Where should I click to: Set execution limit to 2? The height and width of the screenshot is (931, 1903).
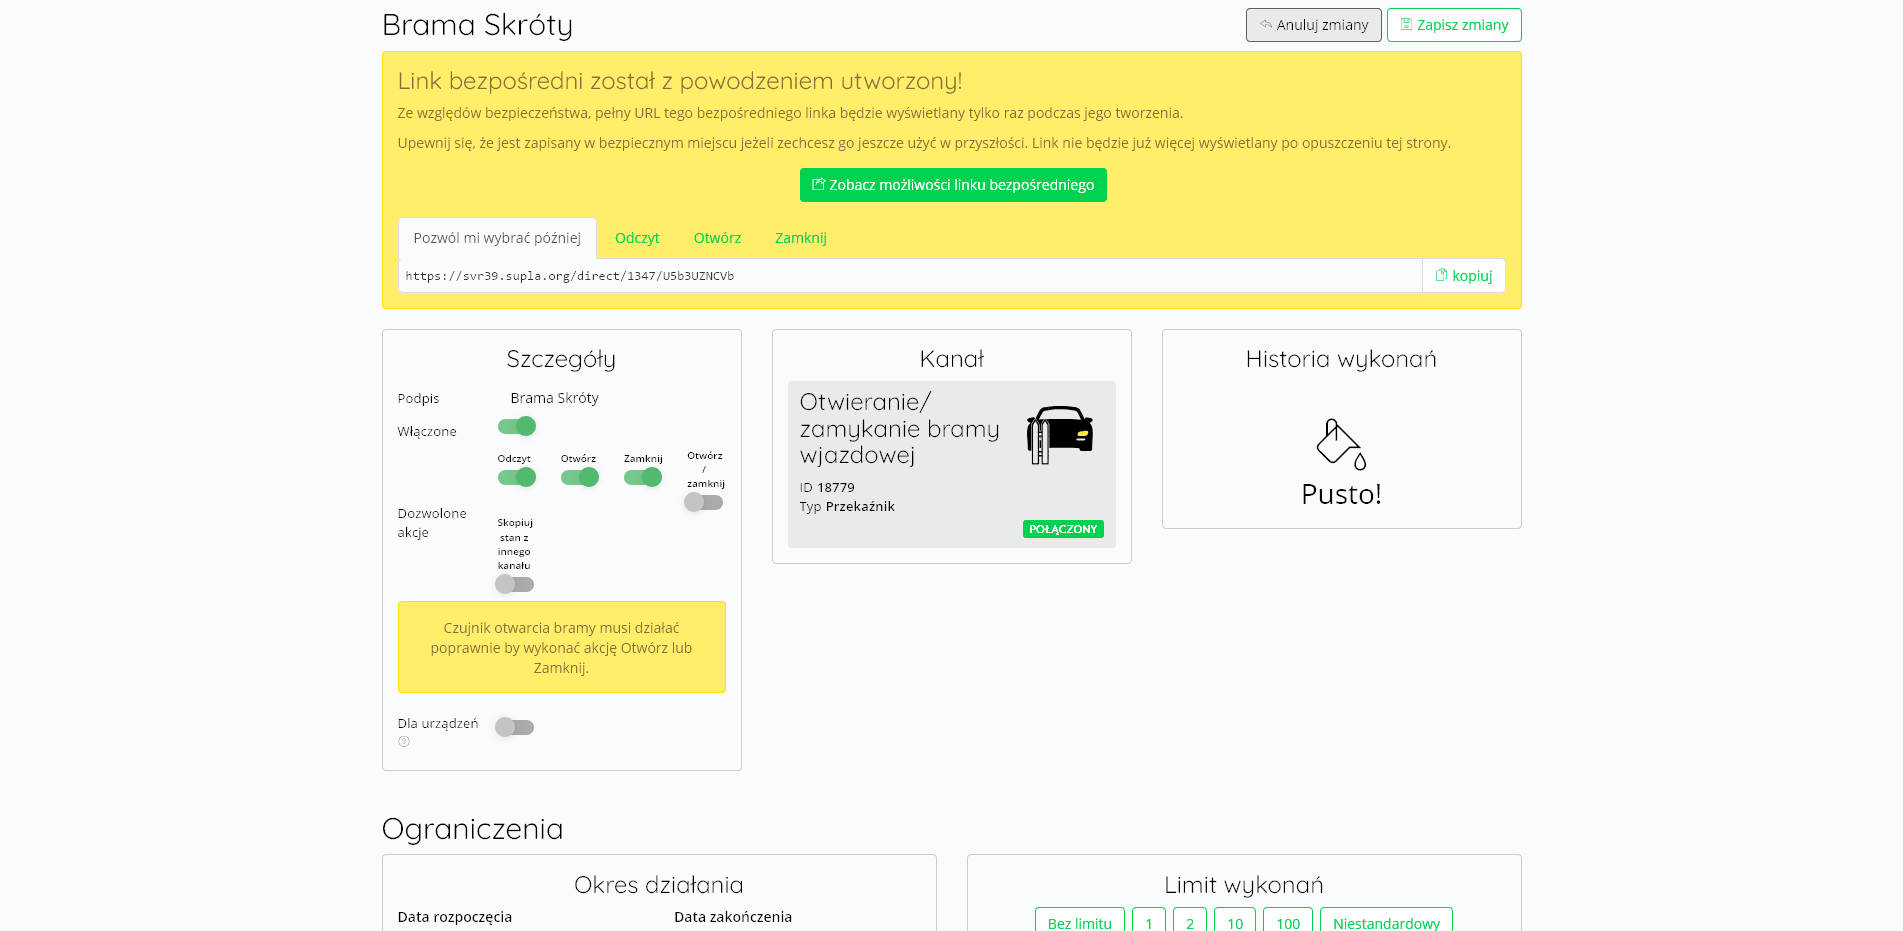pos(1190,923)
